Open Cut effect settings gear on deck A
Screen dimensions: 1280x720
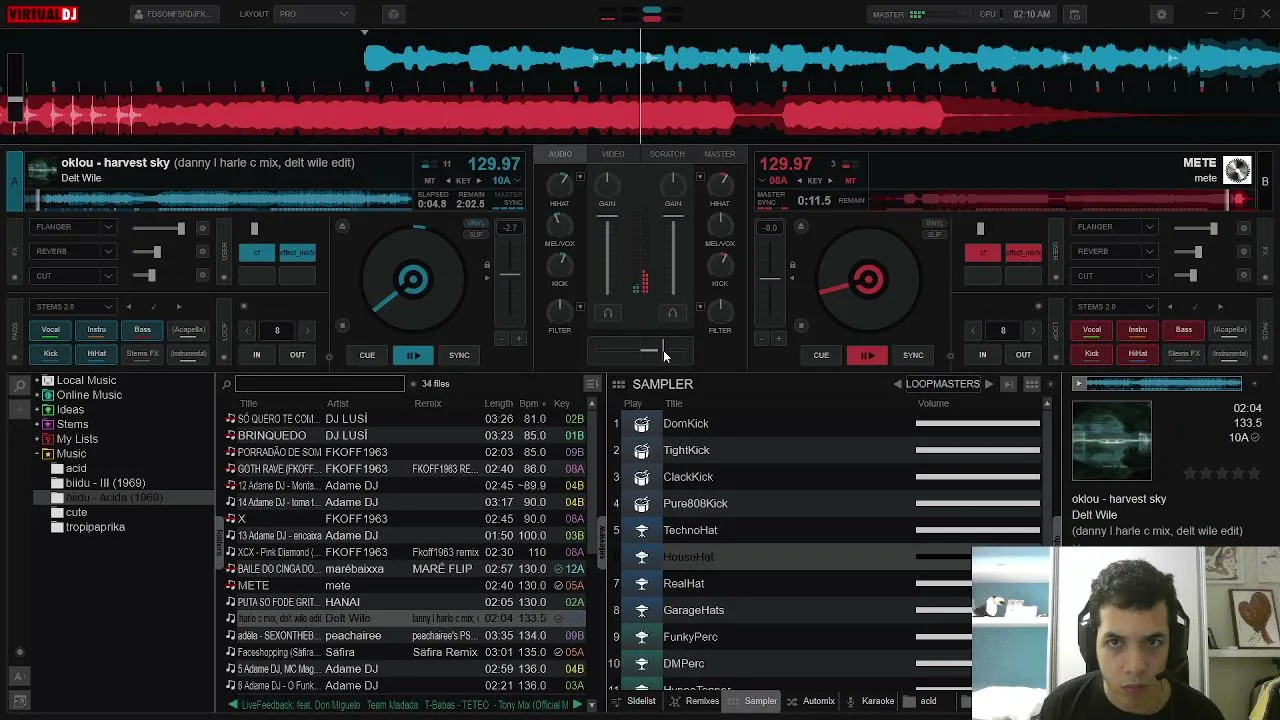(x=202, y=276)
